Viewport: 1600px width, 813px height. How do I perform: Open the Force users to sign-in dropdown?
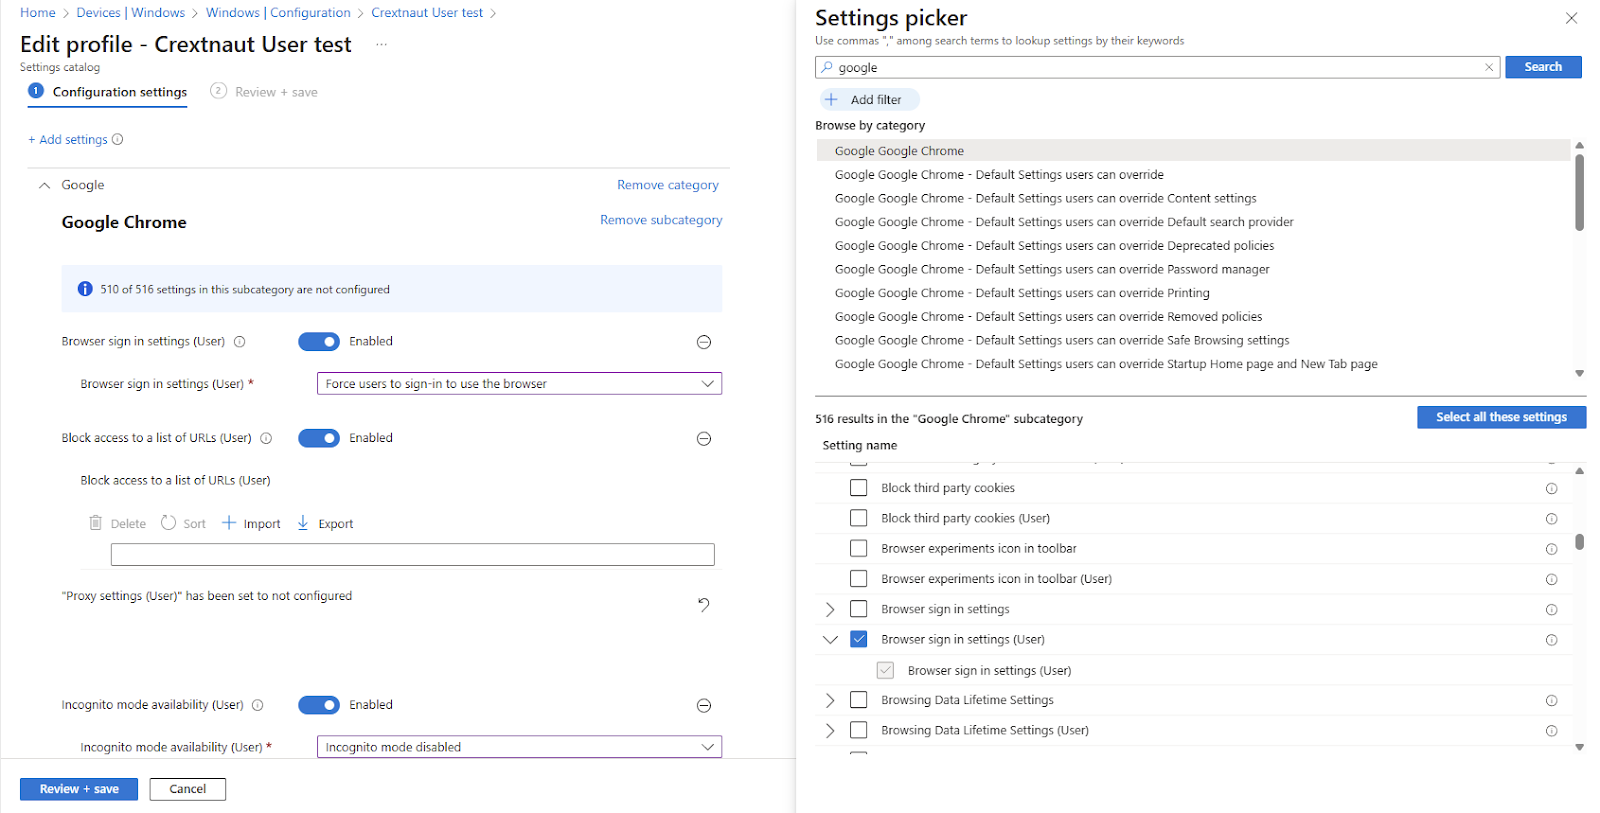click(x=519, y=384)
